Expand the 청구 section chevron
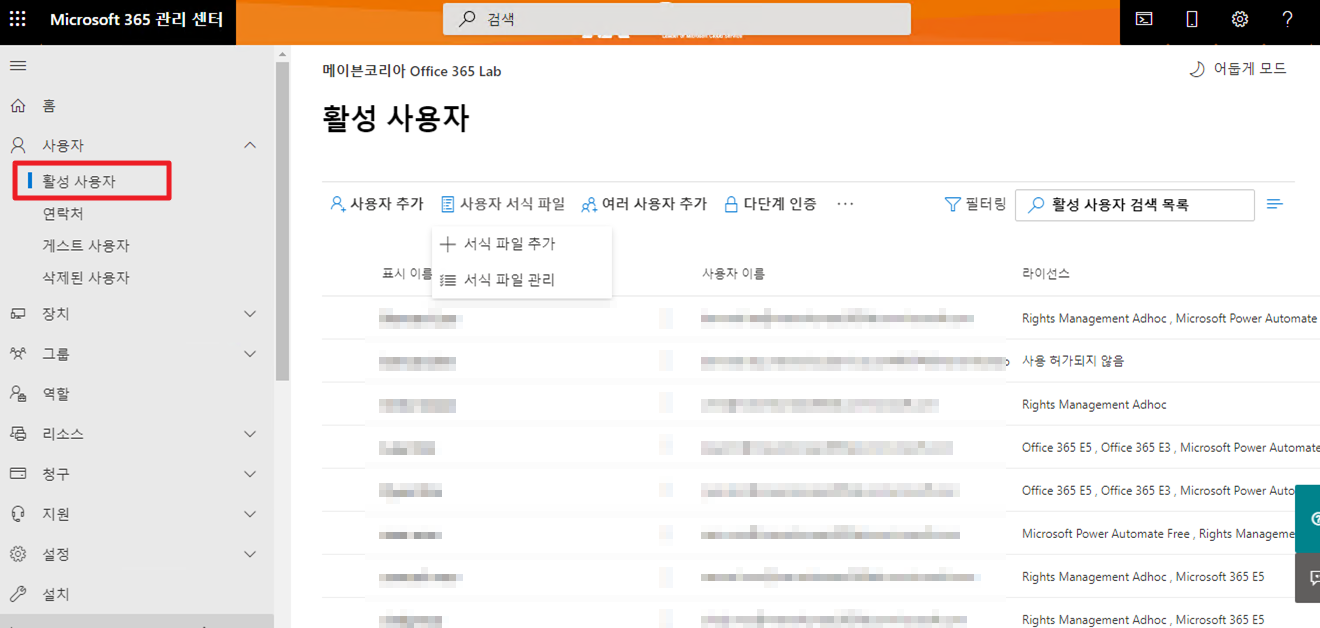Screen dimensions: 1320x628 click(x=250, y=474)
